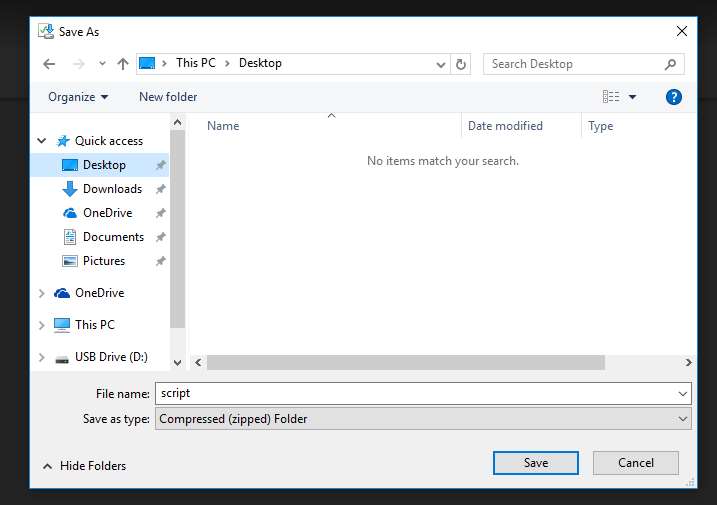Image resolution: width=717 pixels, height=505 pixels.
Task: Click Hide Folders toggle
Action: tap(84, 466)
